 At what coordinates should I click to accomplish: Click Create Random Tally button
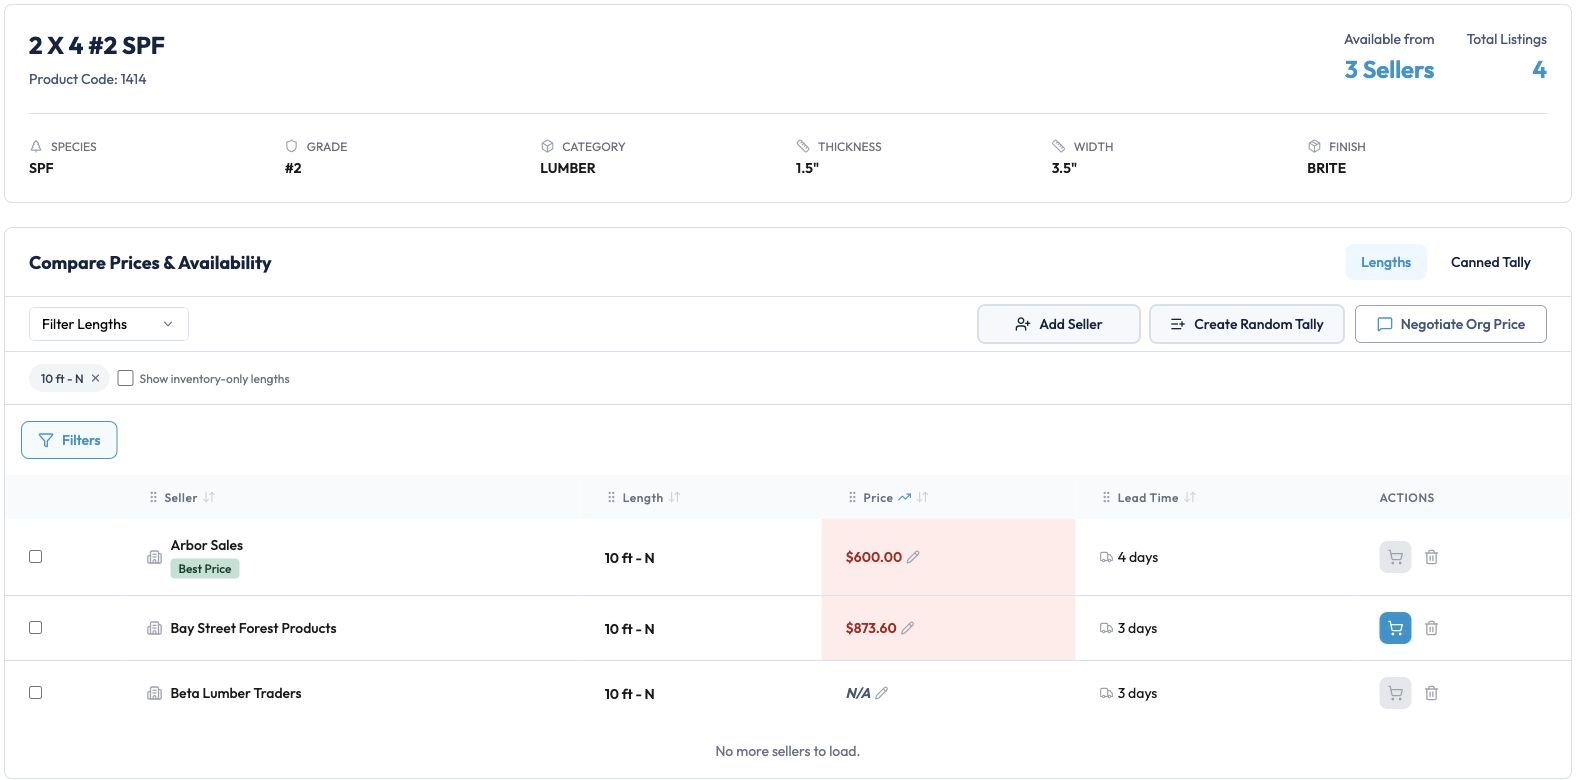[1246, 324]
